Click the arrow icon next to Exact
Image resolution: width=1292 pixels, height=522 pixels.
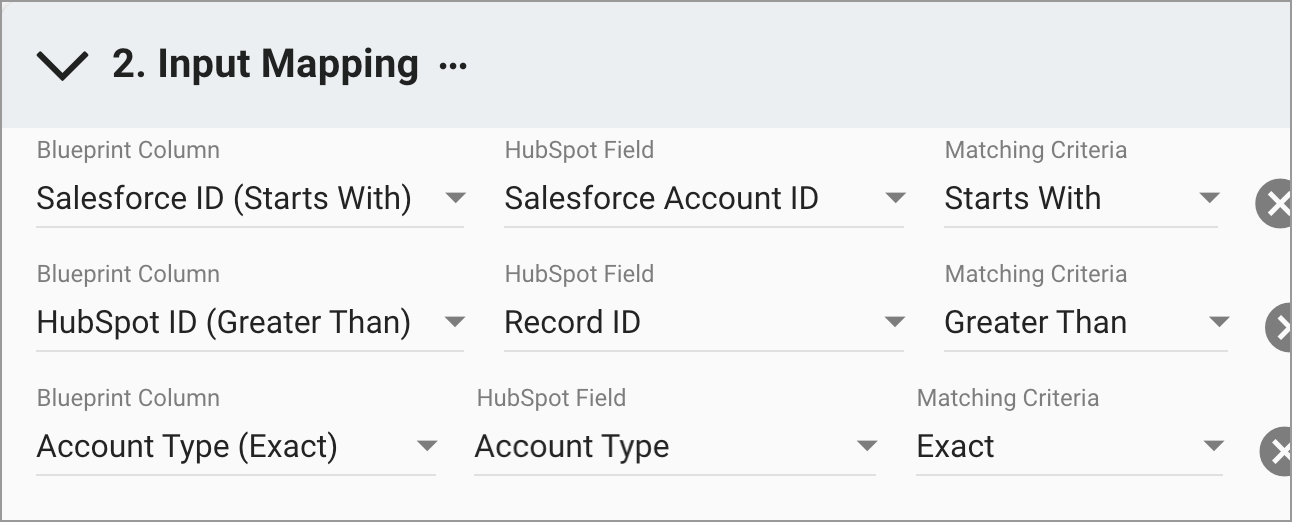(x=1214, y=447)
